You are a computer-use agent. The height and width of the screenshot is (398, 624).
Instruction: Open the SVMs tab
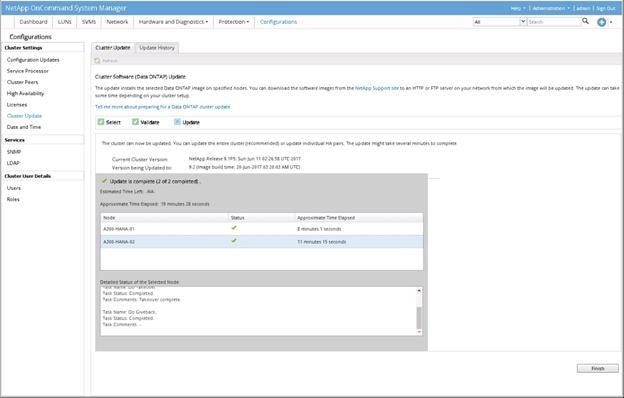89,22
